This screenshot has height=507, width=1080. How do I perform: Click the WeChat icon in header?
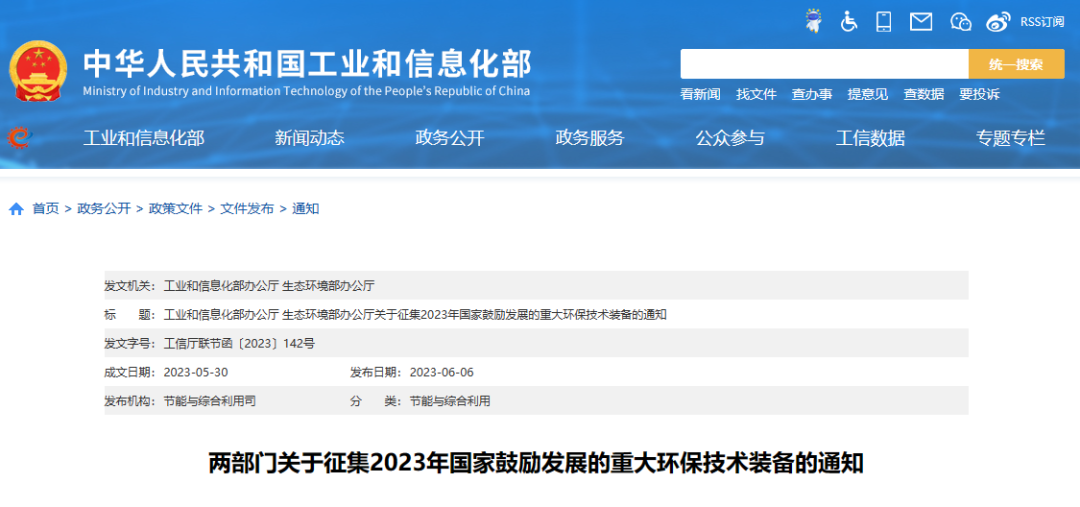961,21
